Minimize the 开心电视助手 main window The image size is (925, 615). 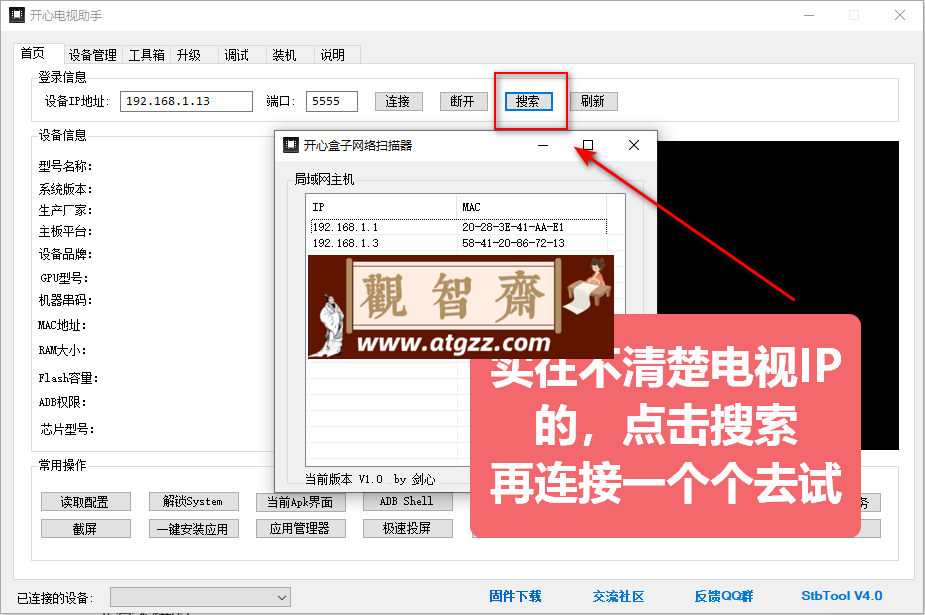point(809,15)
